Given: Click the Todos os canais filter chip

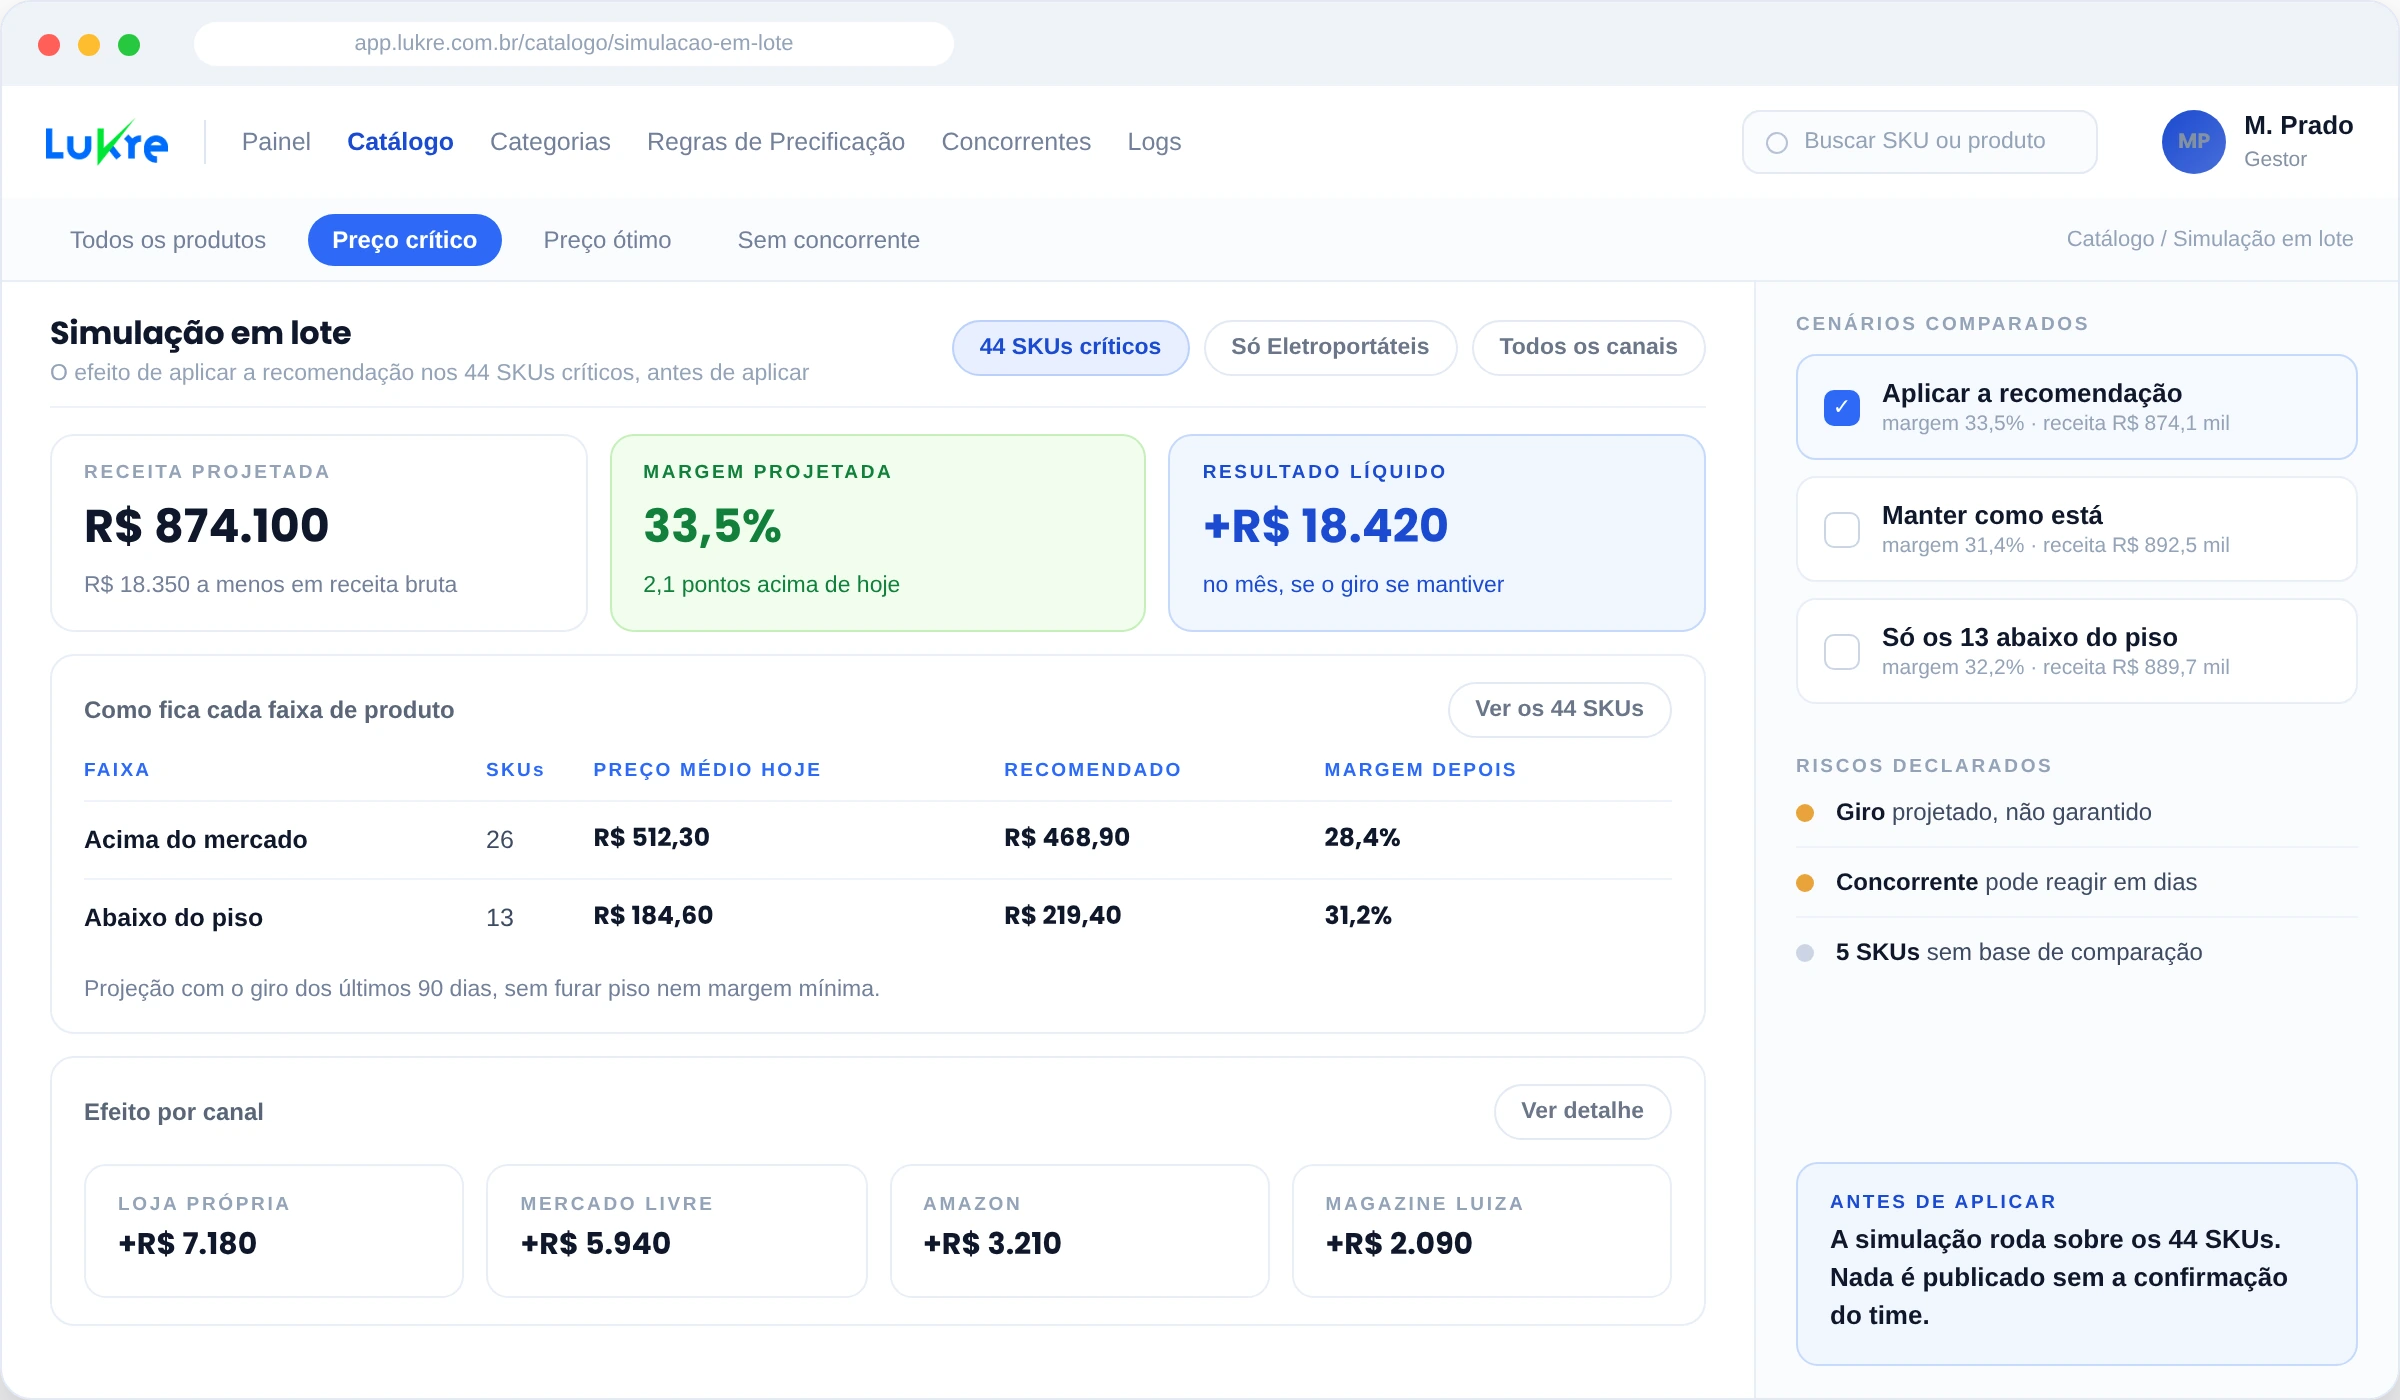Looking at the screenshot, I should [x=1588, y=347].
